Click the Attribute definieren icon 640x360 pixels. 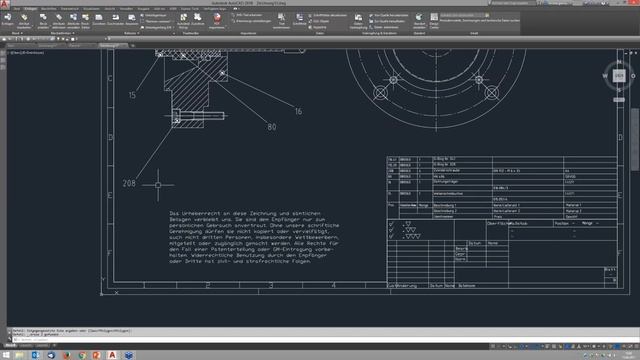coord(59,20)
